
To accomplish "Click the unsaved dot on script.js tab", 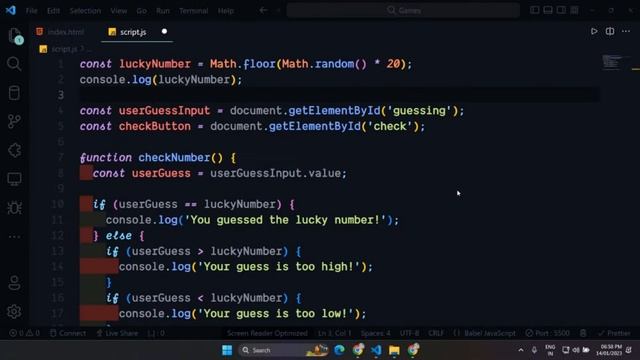I will tap(164, 31).
